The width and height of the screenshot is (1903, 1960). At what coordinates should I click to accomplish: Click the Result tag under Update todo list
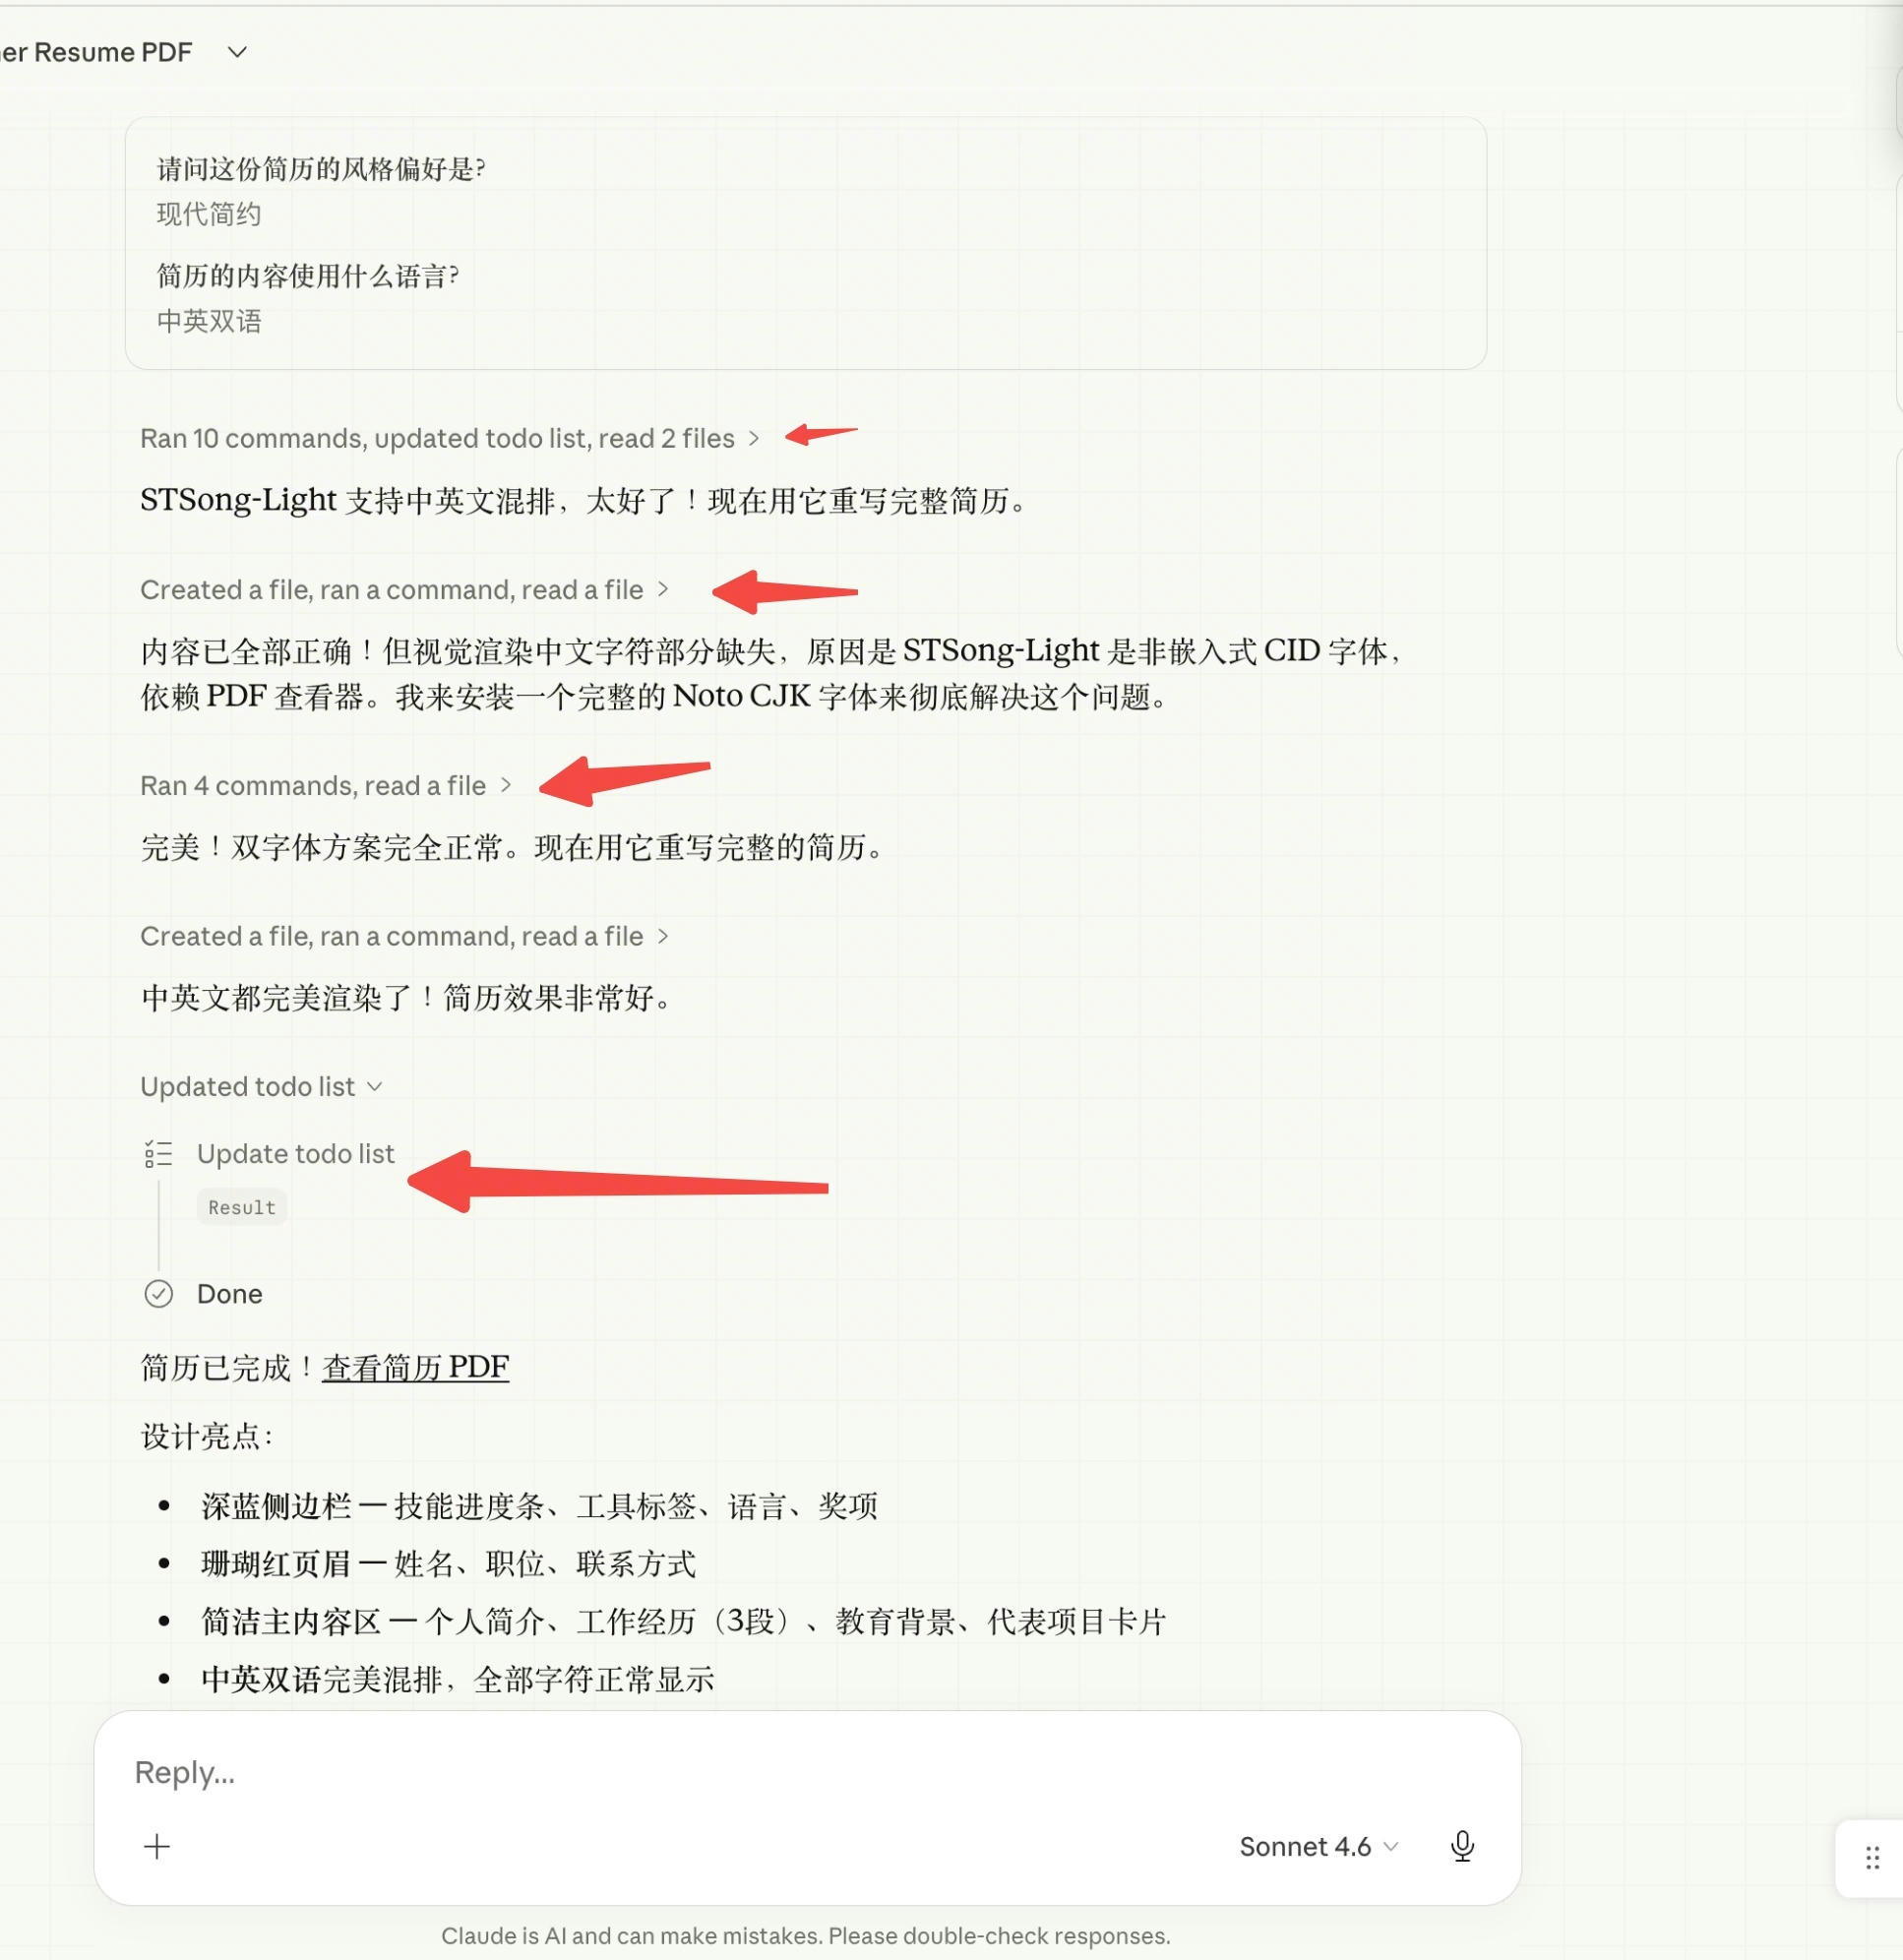[241, 1207]
